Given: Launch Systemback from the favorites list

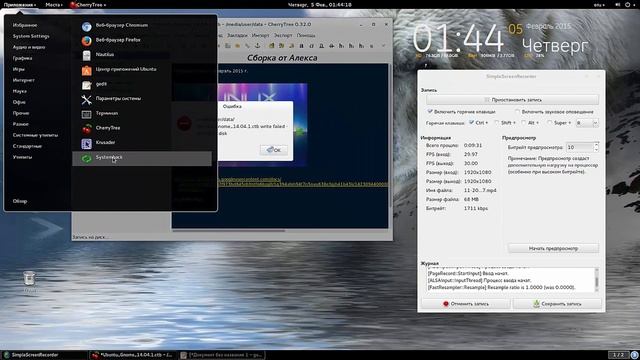Looking at the screenshot, I should 142,158.
